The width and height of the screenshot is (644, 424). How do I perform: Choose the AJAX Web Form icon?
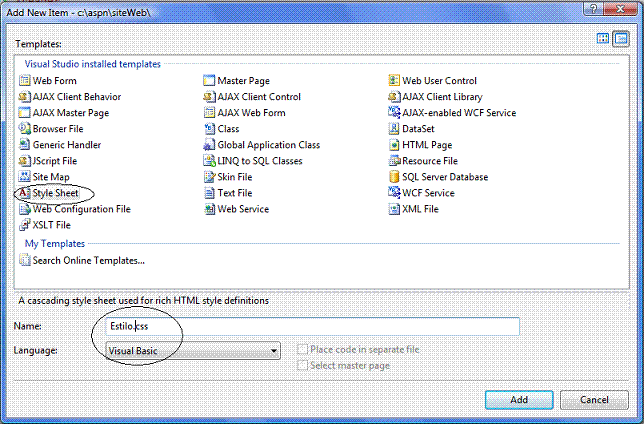209,113
